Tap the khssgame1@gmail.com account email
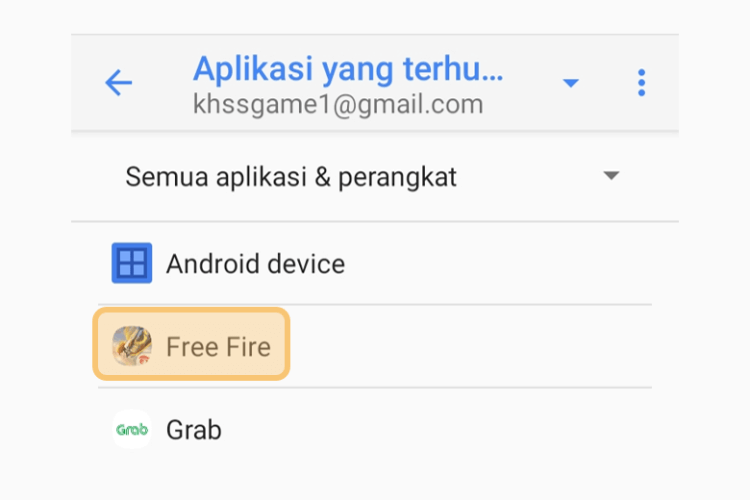 click(338, 104)
